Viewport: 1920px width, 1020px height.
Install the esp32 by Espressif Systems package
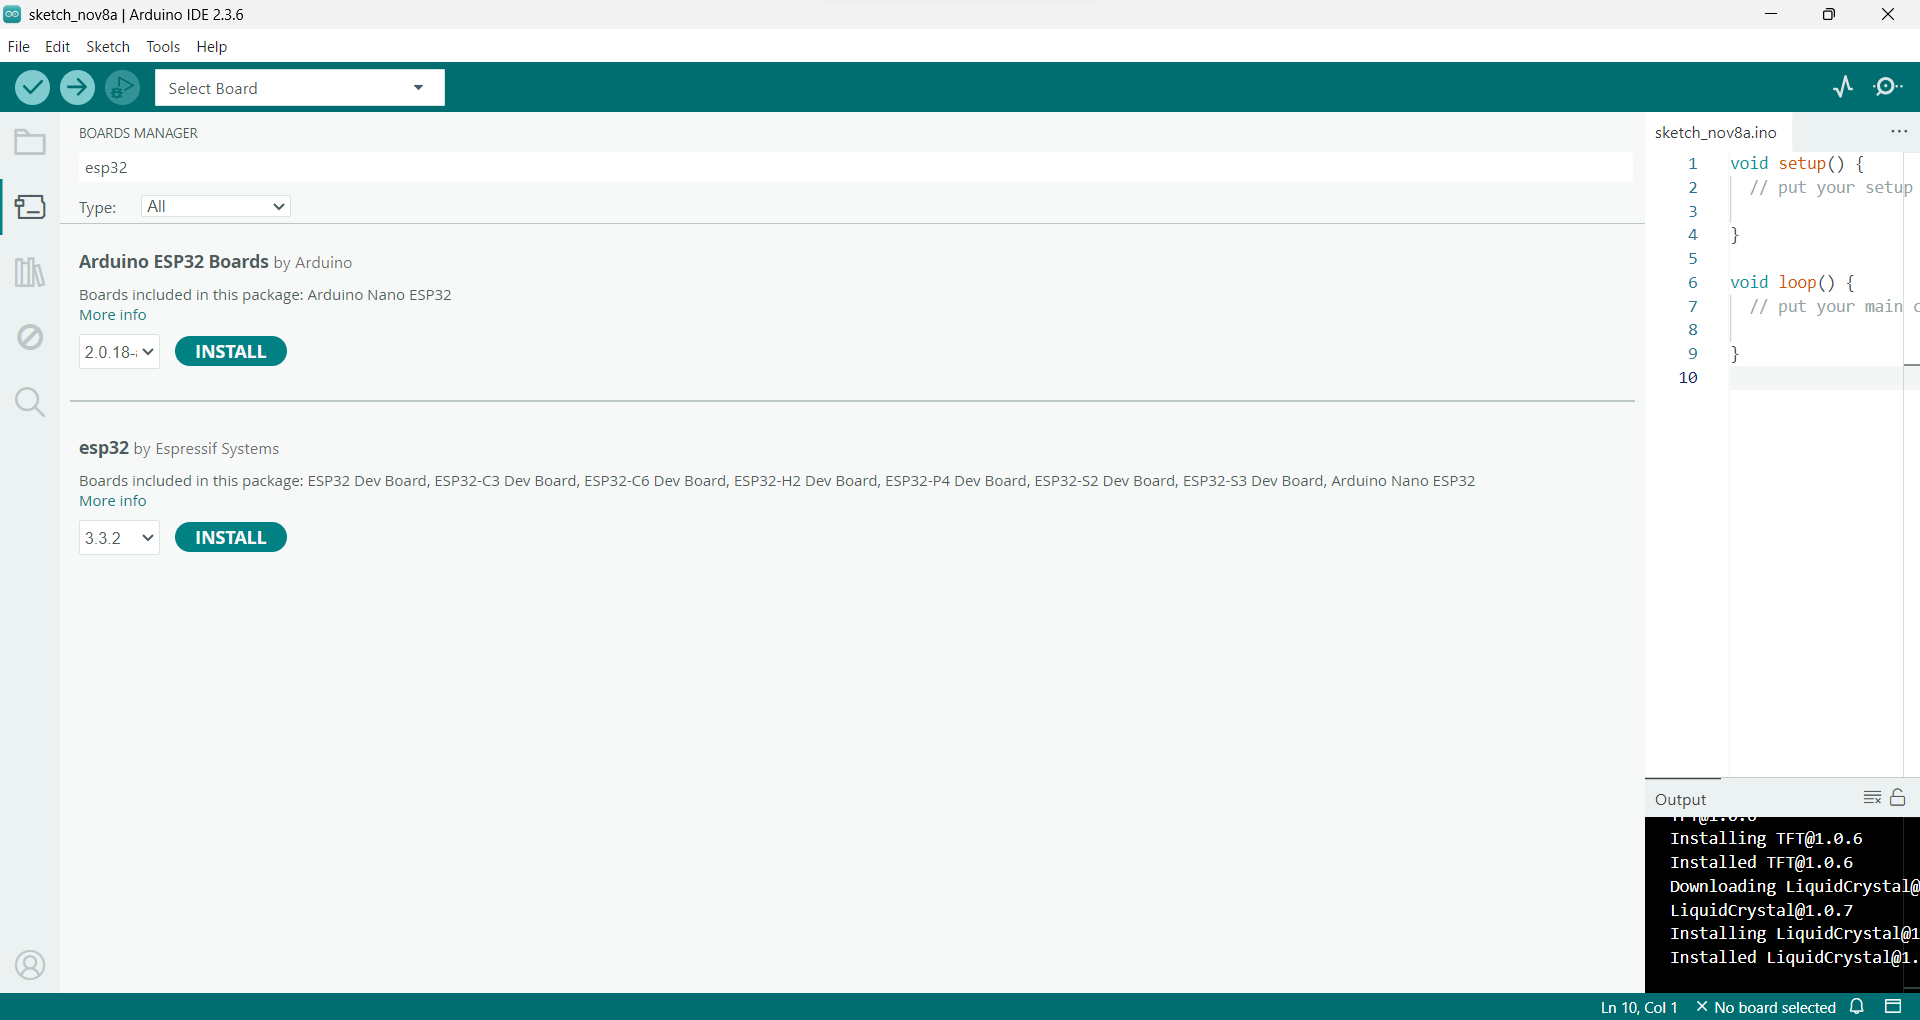pos(231,538)
